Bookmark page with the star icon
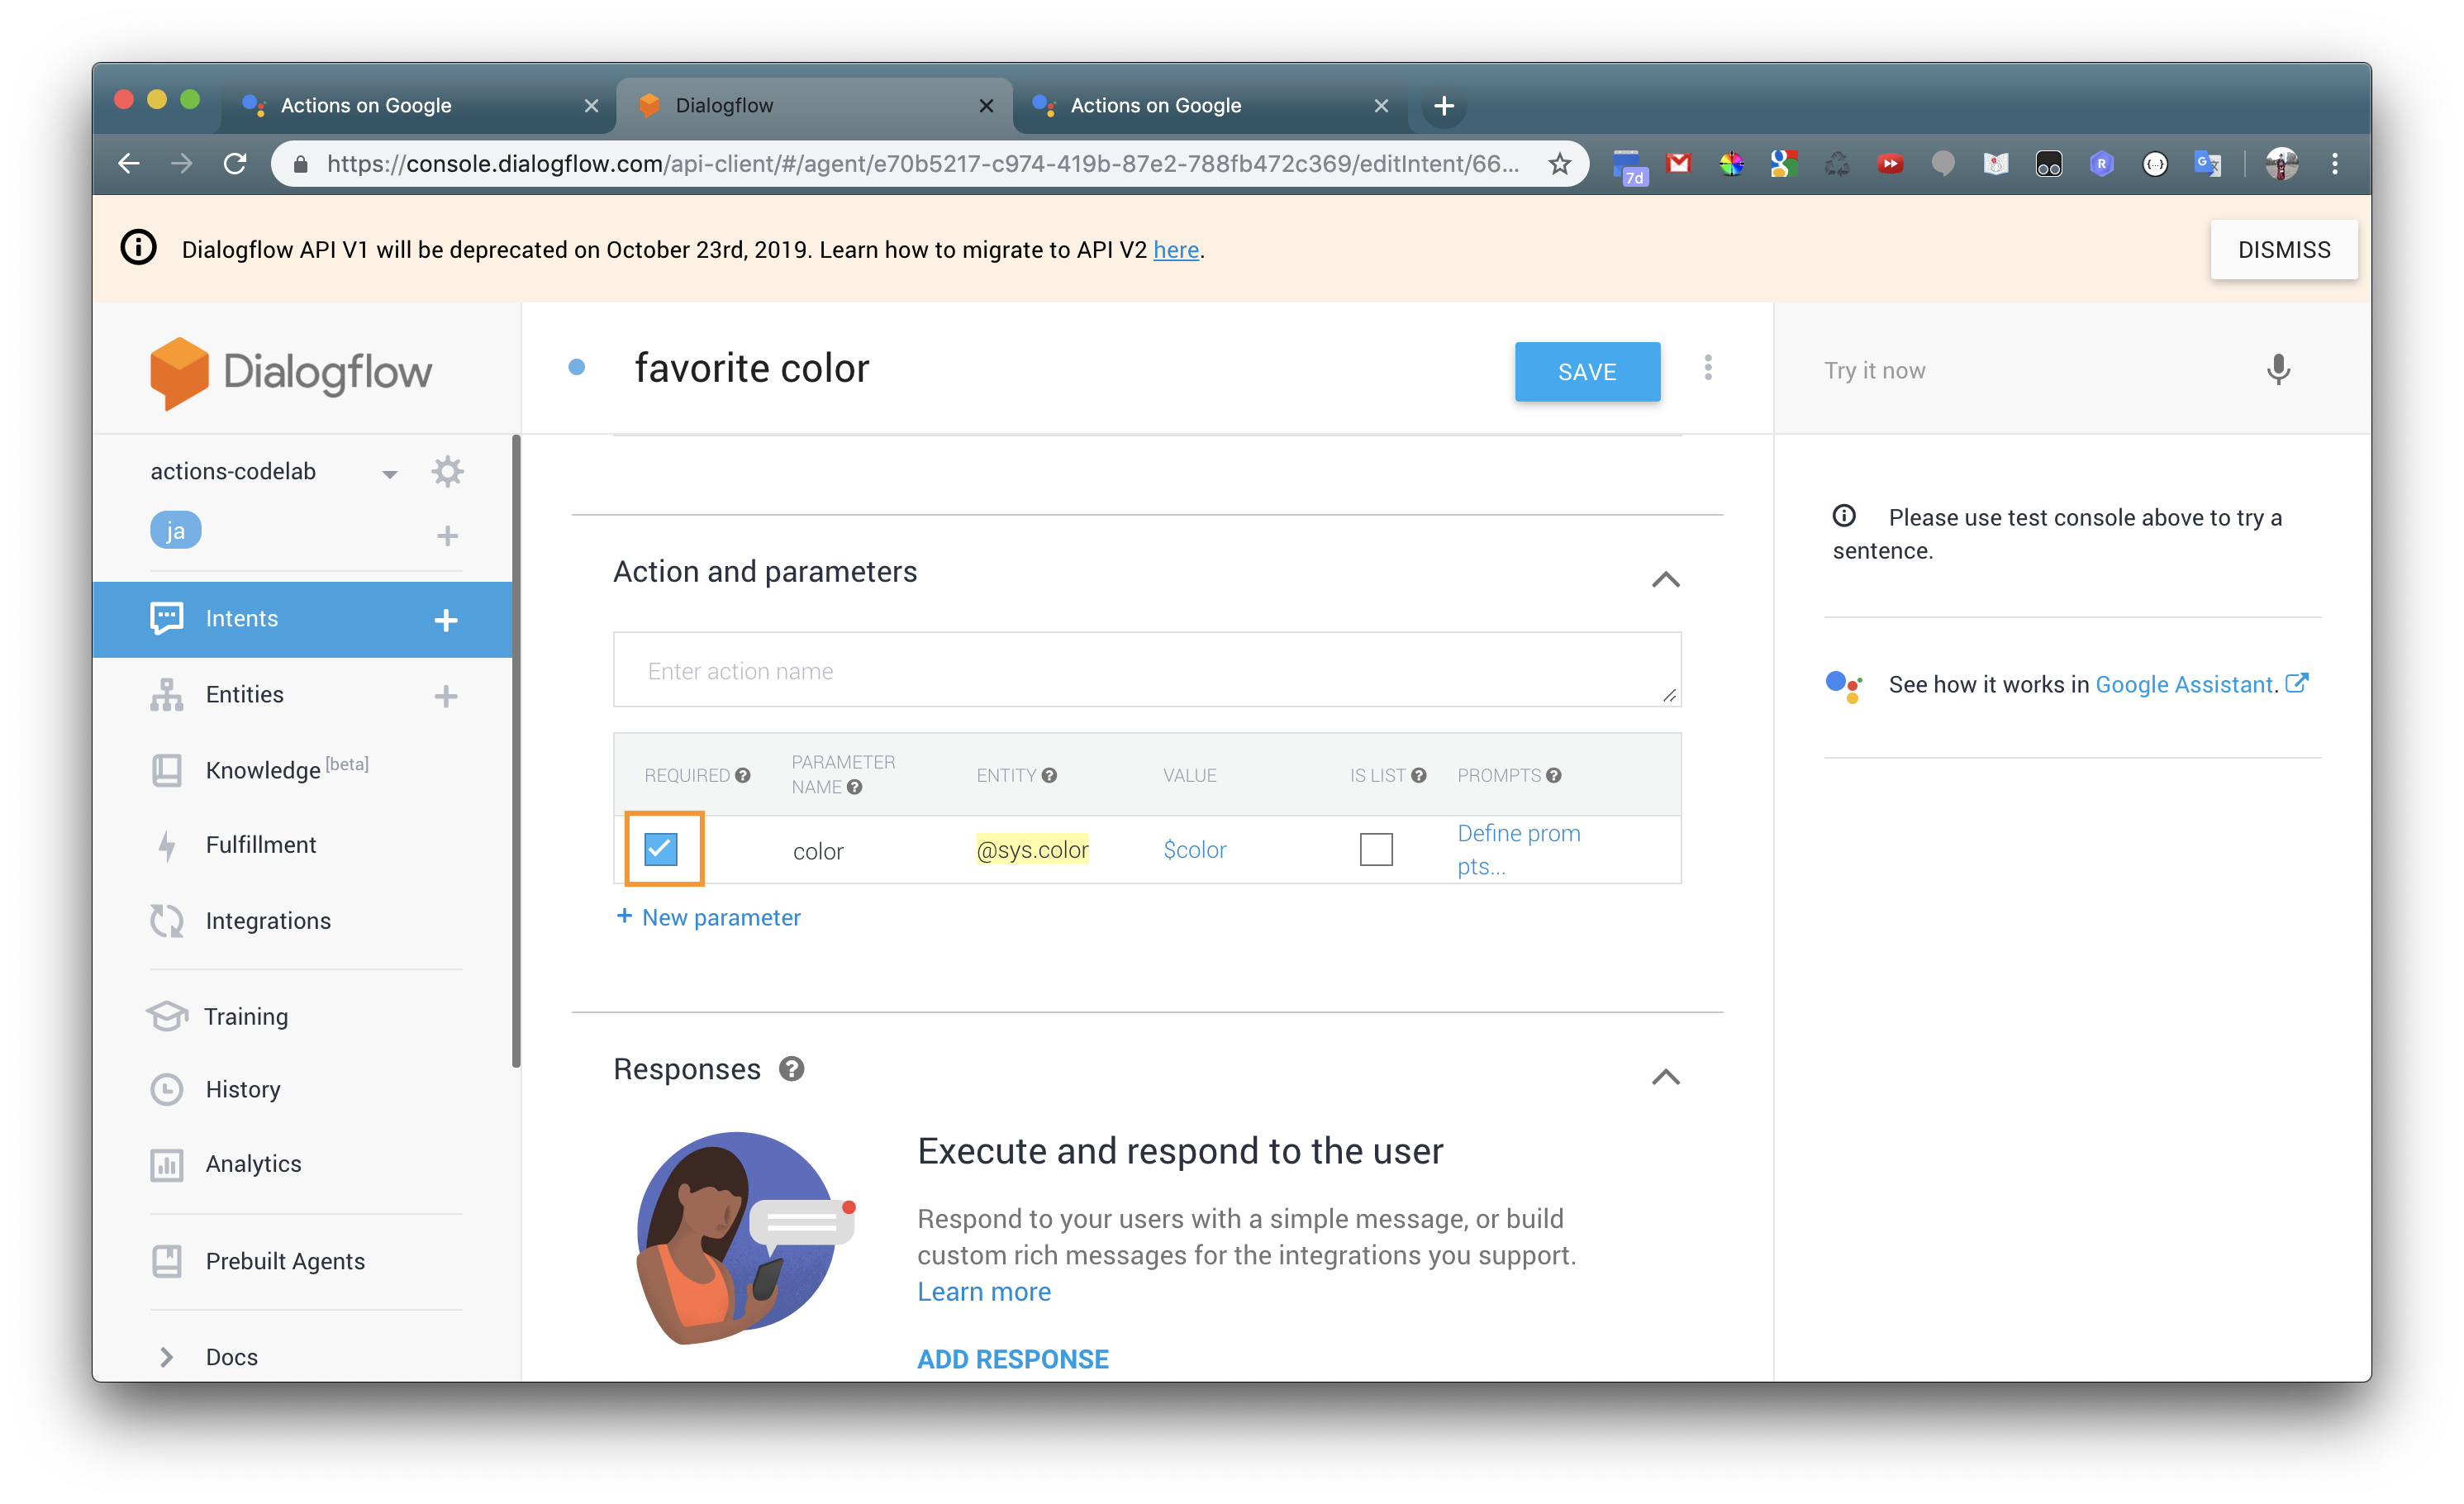The height and width of the screenshot is (1504, 2464). [x=1559, y=164]
